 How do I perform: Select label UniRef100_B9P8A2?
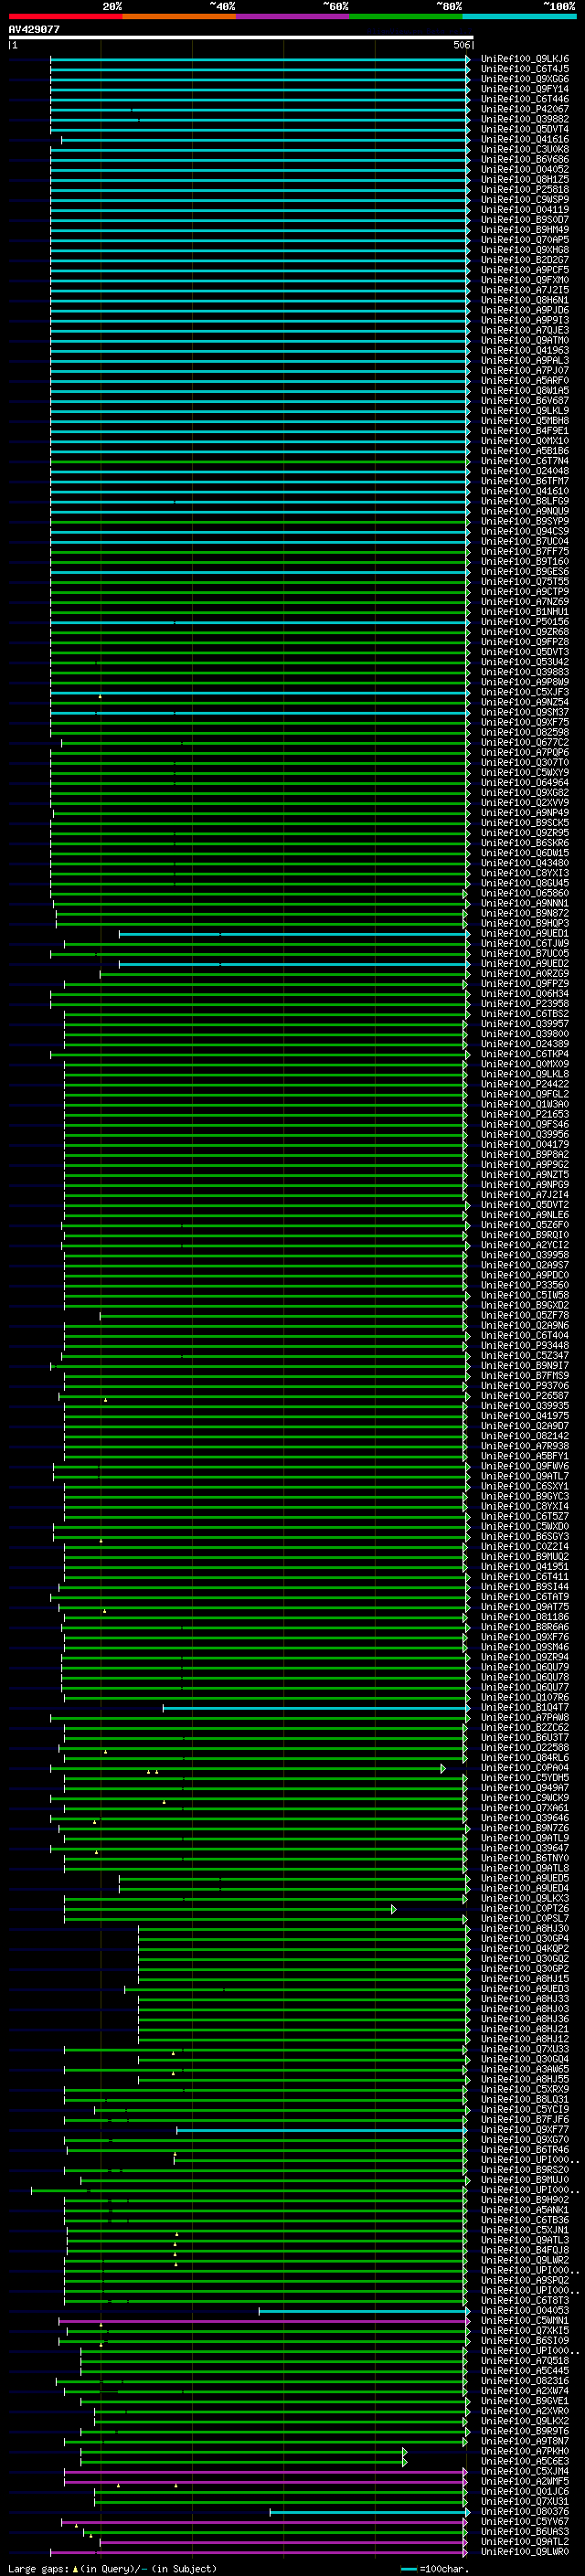tap(525, 1154)
